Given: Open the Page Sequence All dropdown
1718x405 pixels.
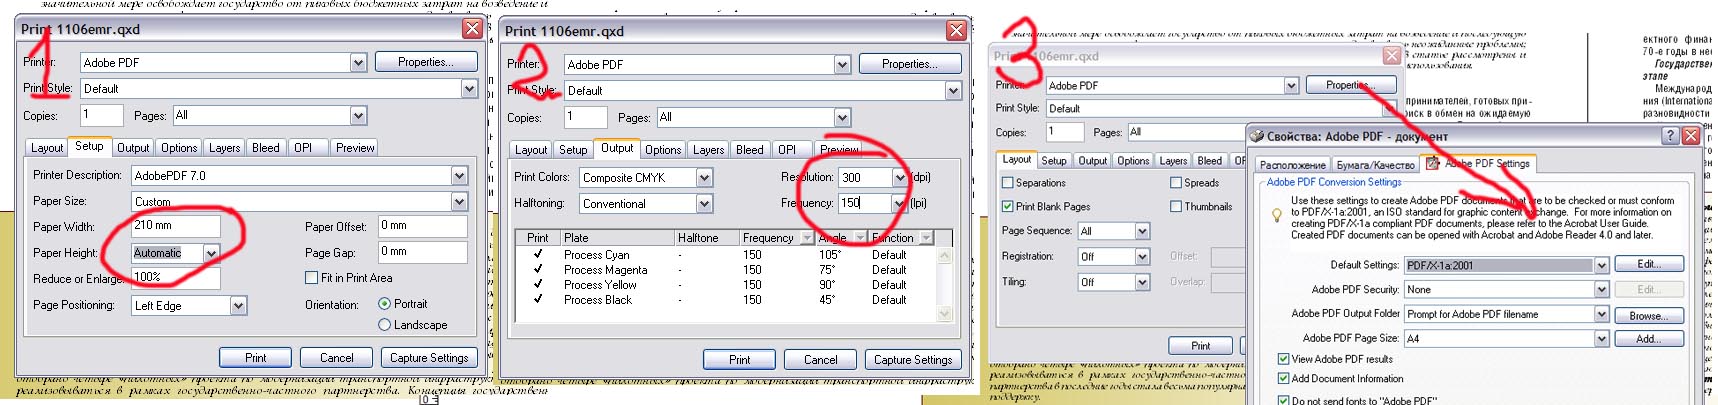Looking at the screenshot, I should [x=1142, y=232].
